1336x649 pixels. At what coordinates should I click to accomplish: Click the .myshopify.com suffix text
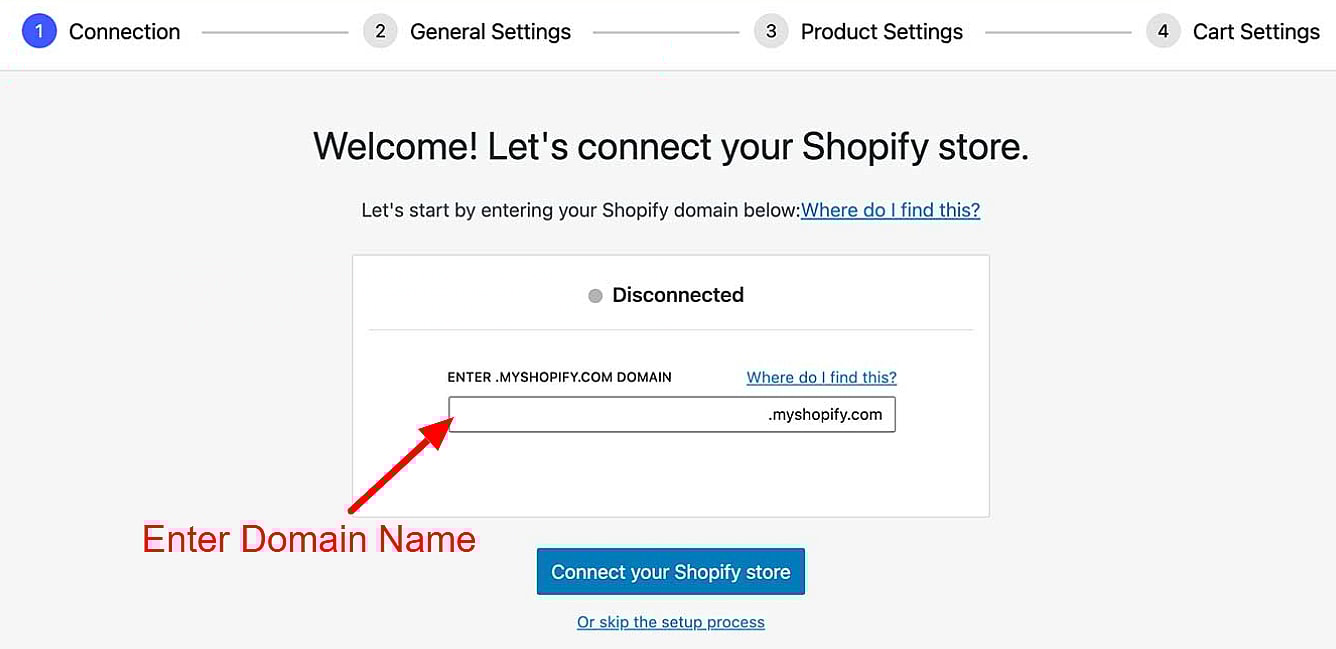[x=825, y=414]
